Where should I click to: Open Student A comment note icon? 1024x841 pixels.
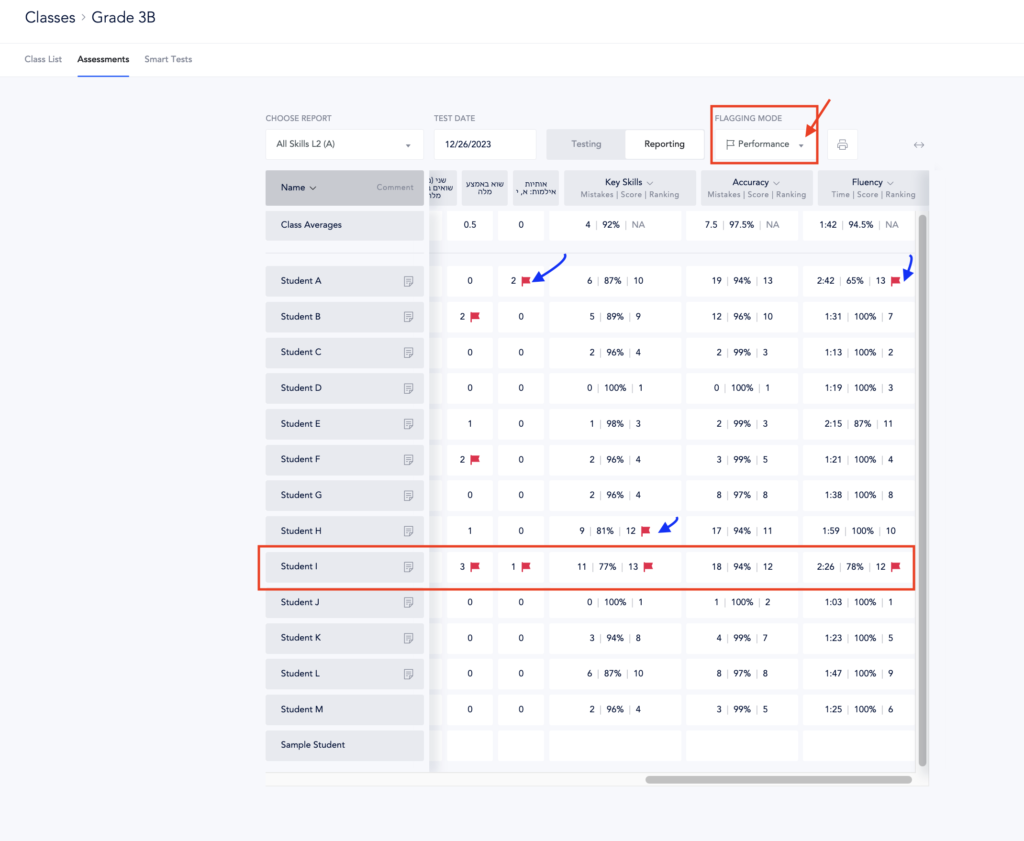pyautogui.click(x=408, y=282)
